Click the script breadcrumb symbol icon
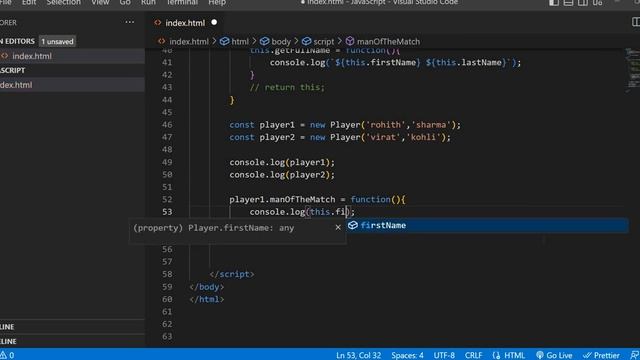640x360 pixels. pyautogui.click(x=307, y=41)
